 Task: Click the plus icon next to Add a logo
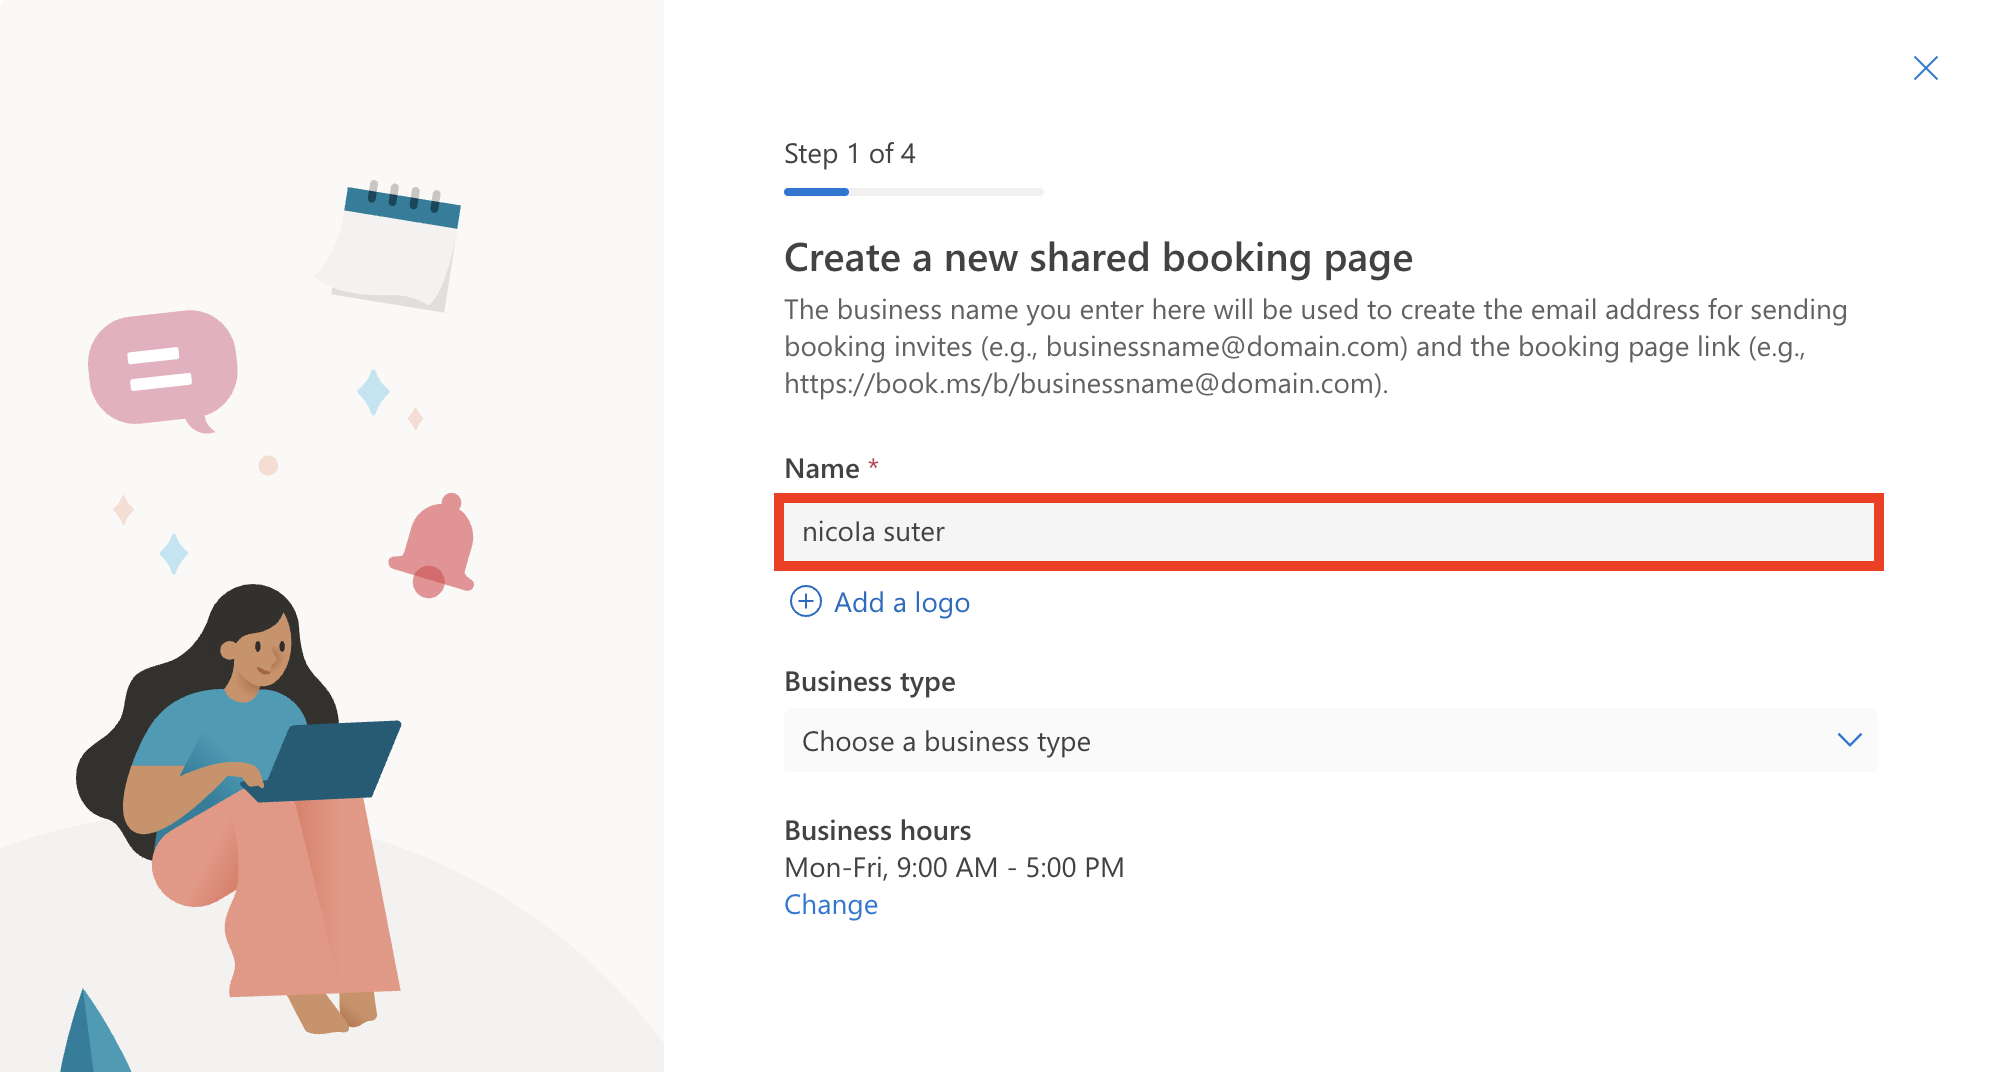pyautogui.click(x=804, y=602)
